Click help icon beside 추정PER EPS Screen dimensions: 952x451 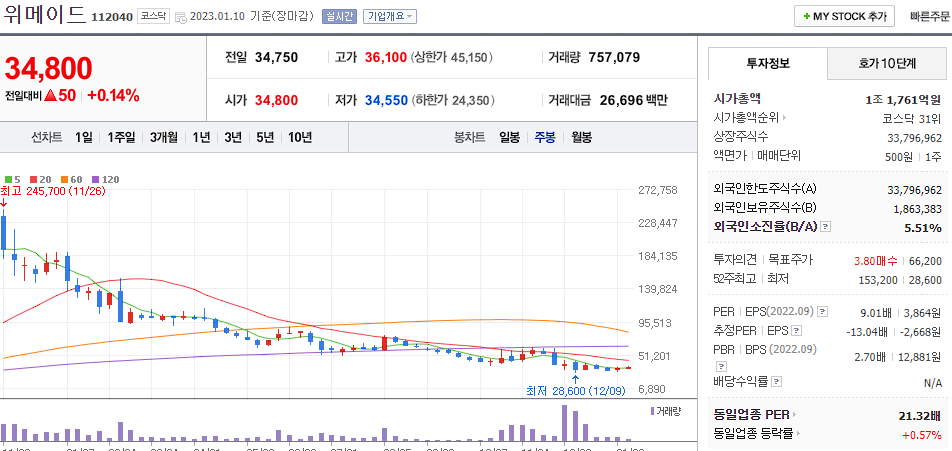797,331
